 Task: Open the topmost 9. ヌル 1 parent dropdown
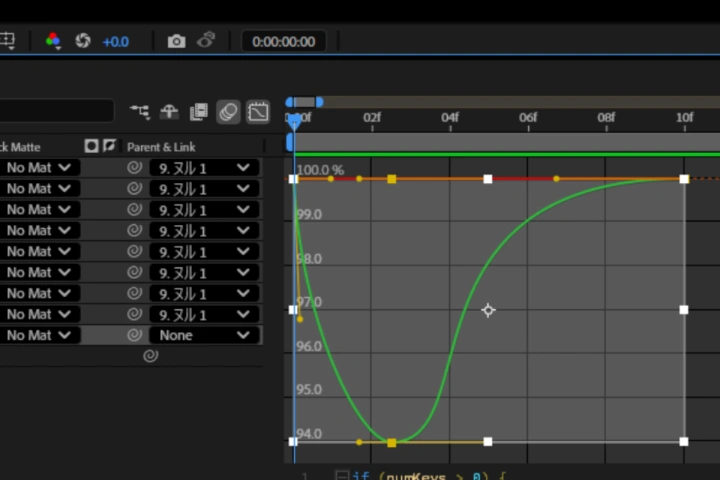(x=204, y=168)
